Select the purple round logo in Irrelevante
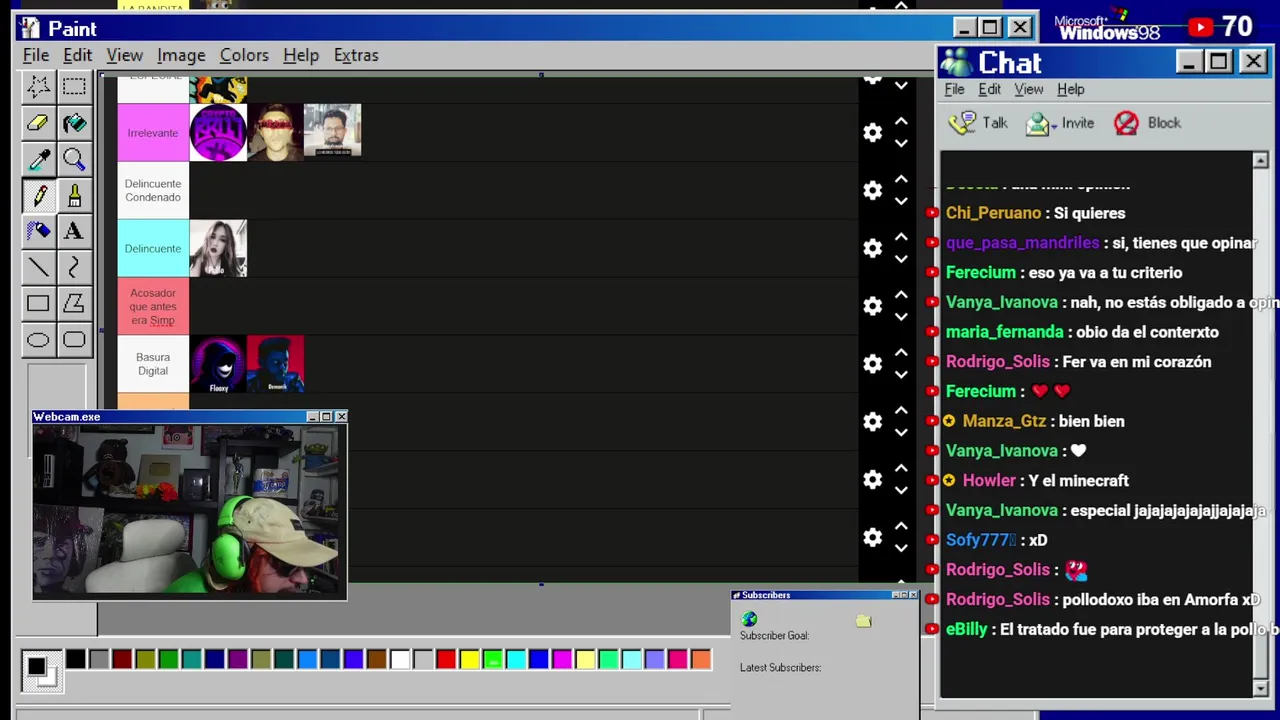The image size is (1280, 720). tap(218, 133)
